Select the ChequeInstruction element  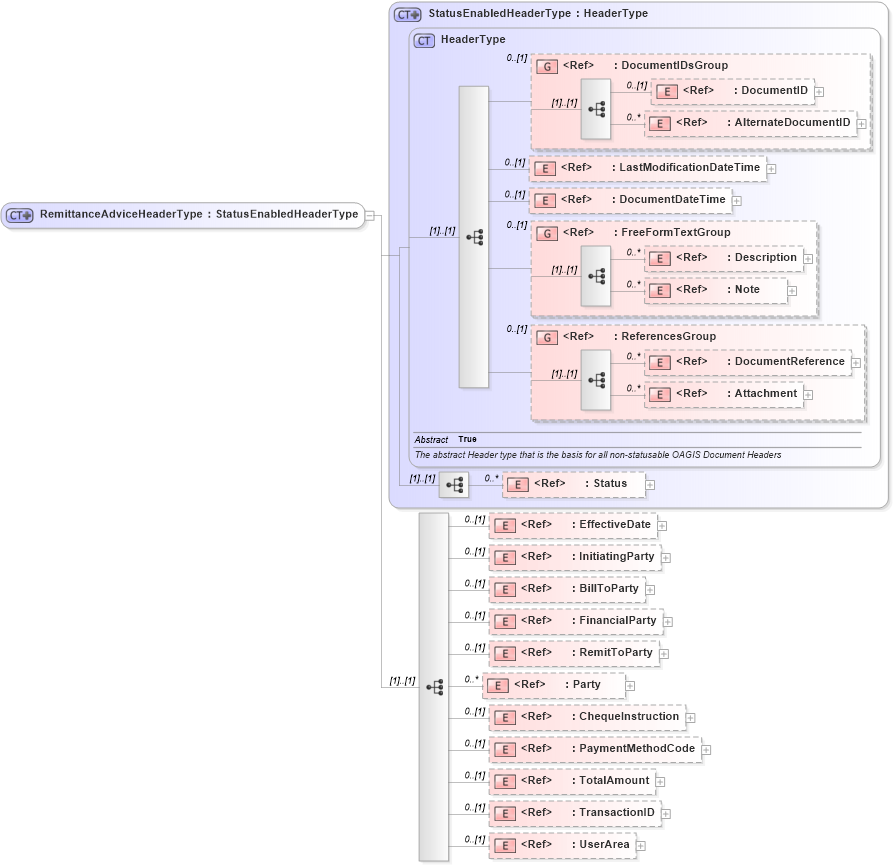(x=590, y=717)
